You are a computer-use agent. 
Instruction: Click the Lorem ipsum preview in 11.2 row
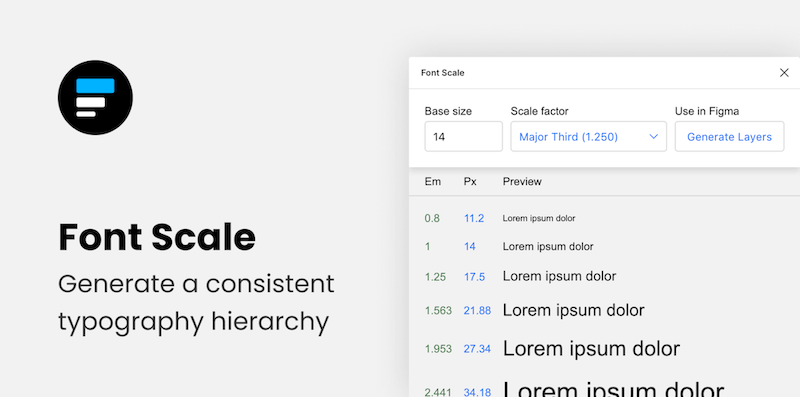point(539,218)
